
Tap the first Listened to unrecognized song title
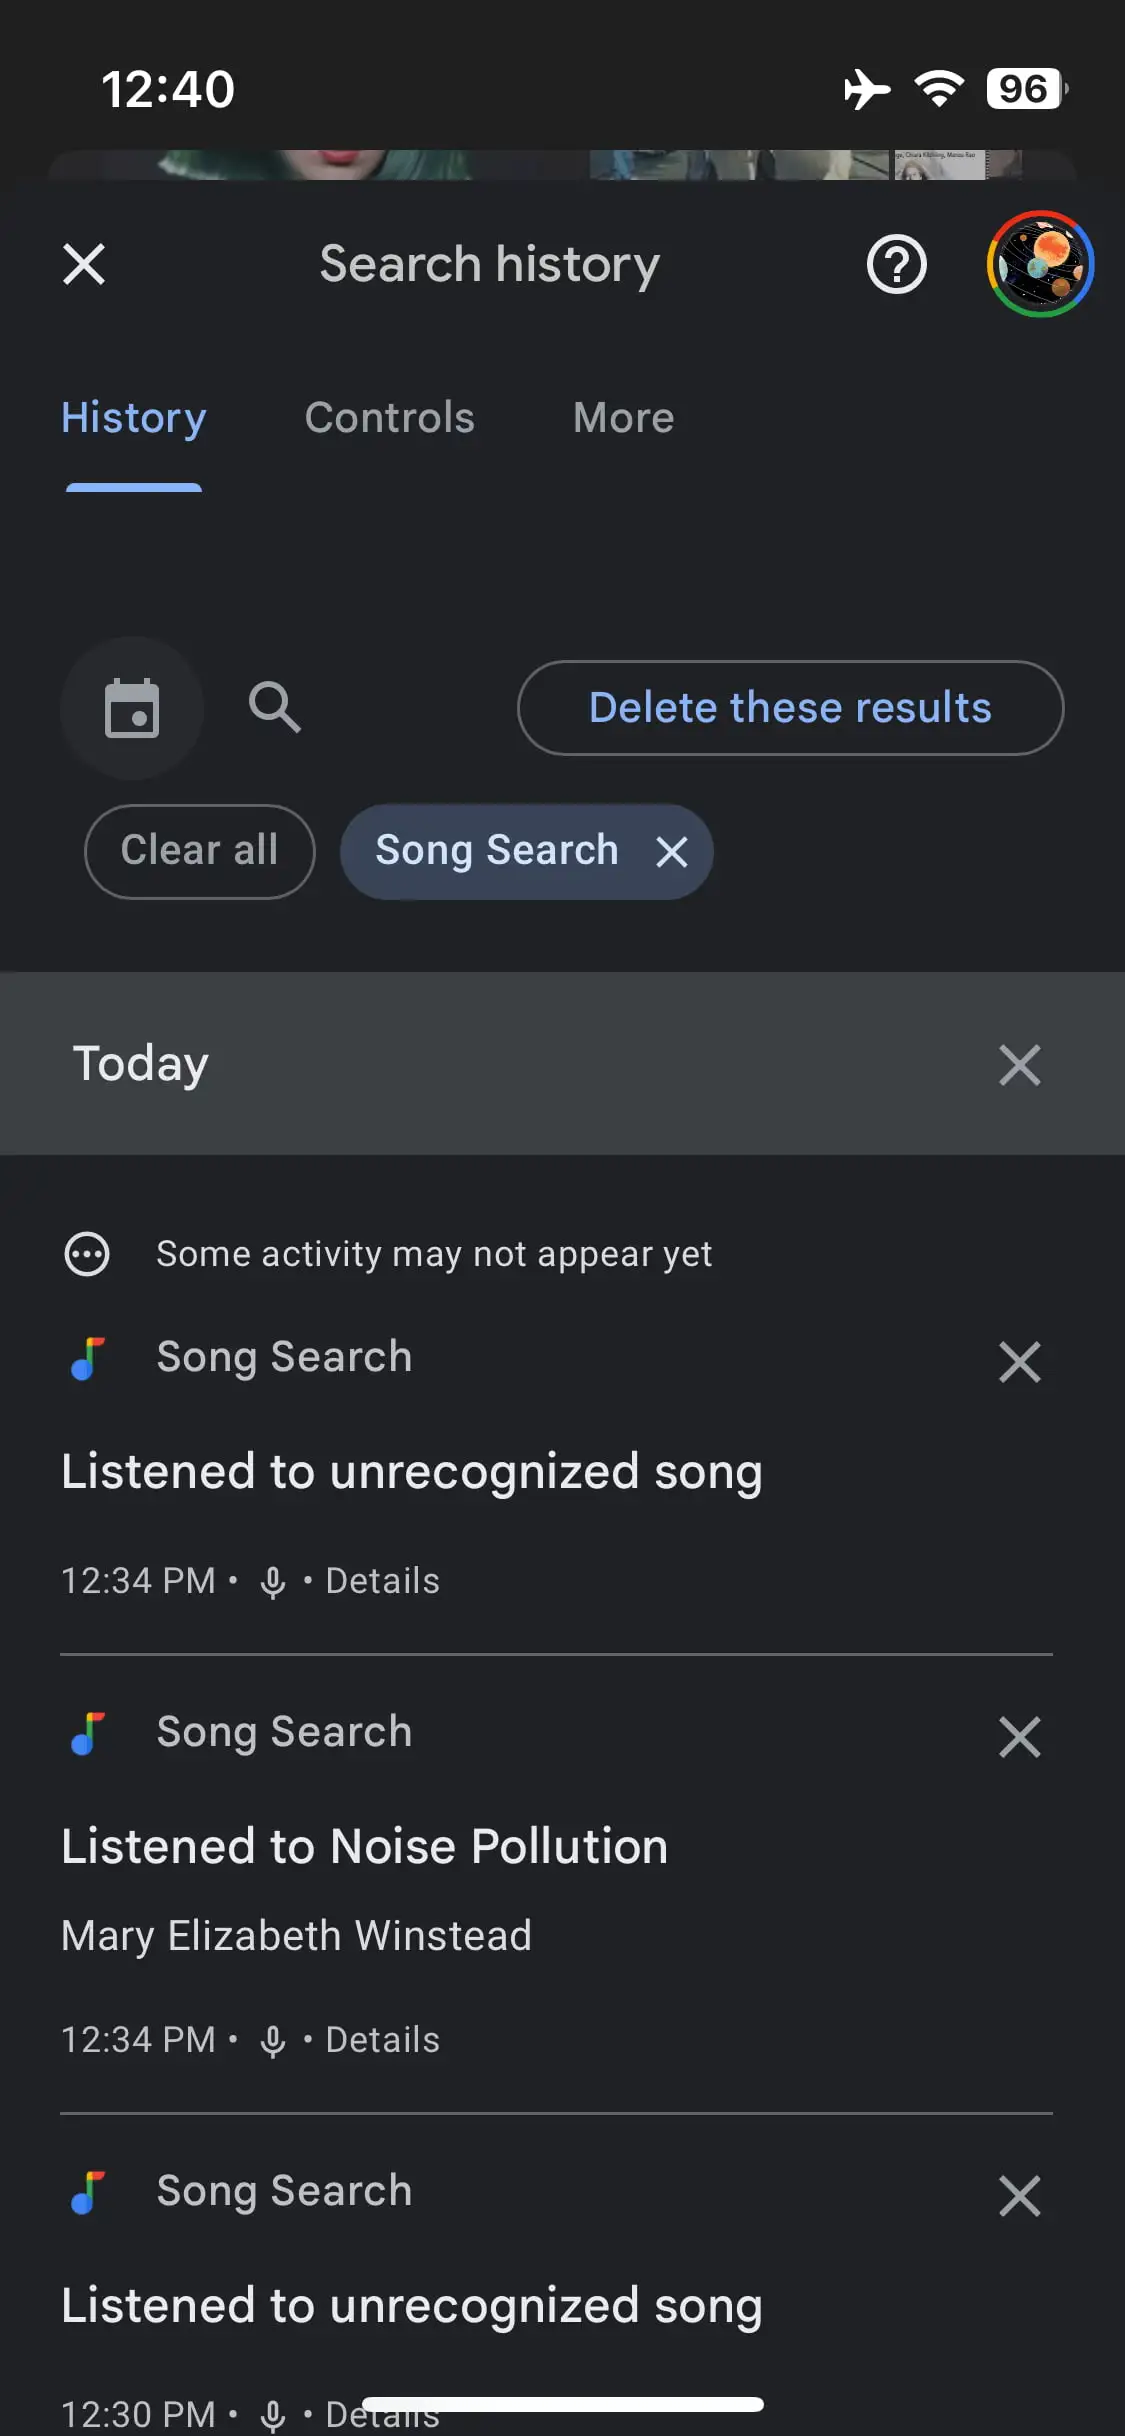[x=411, y=1472]
